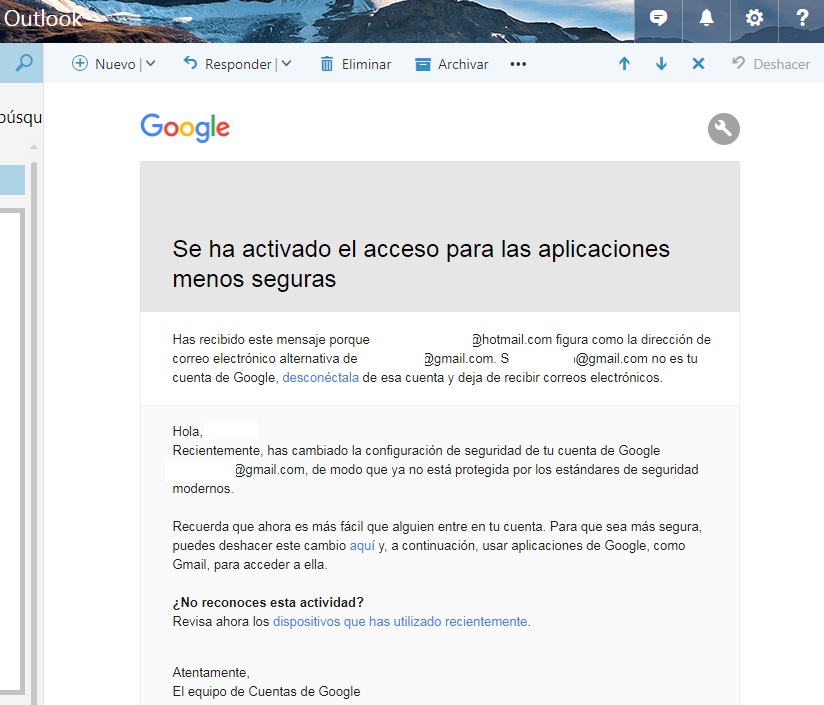
Task: Open the more actions ellipsis menu
Action: (518, 64)
